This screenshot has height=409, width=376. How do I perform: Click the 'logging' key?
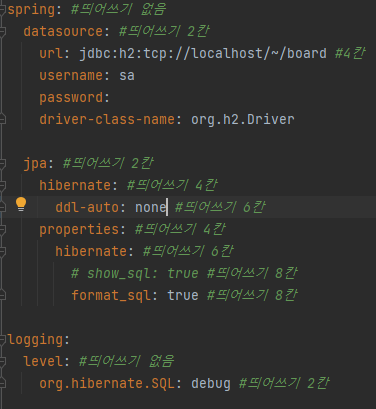click(35, 340)
